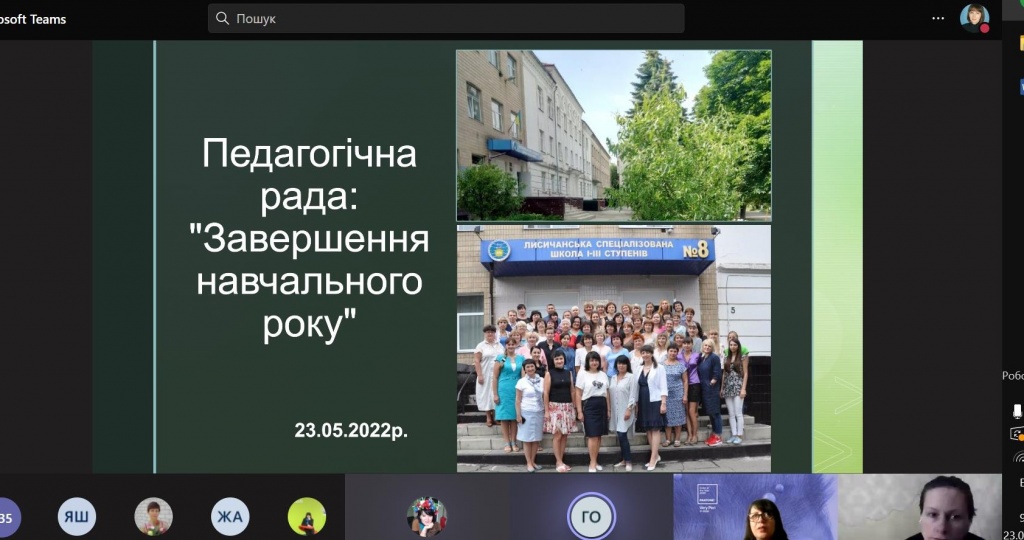Viewport: 1024px width, 540px height.
Task: Open the Wi-Fi network icon in tray
Action: pyautogui.click(x=1018, y=458)
